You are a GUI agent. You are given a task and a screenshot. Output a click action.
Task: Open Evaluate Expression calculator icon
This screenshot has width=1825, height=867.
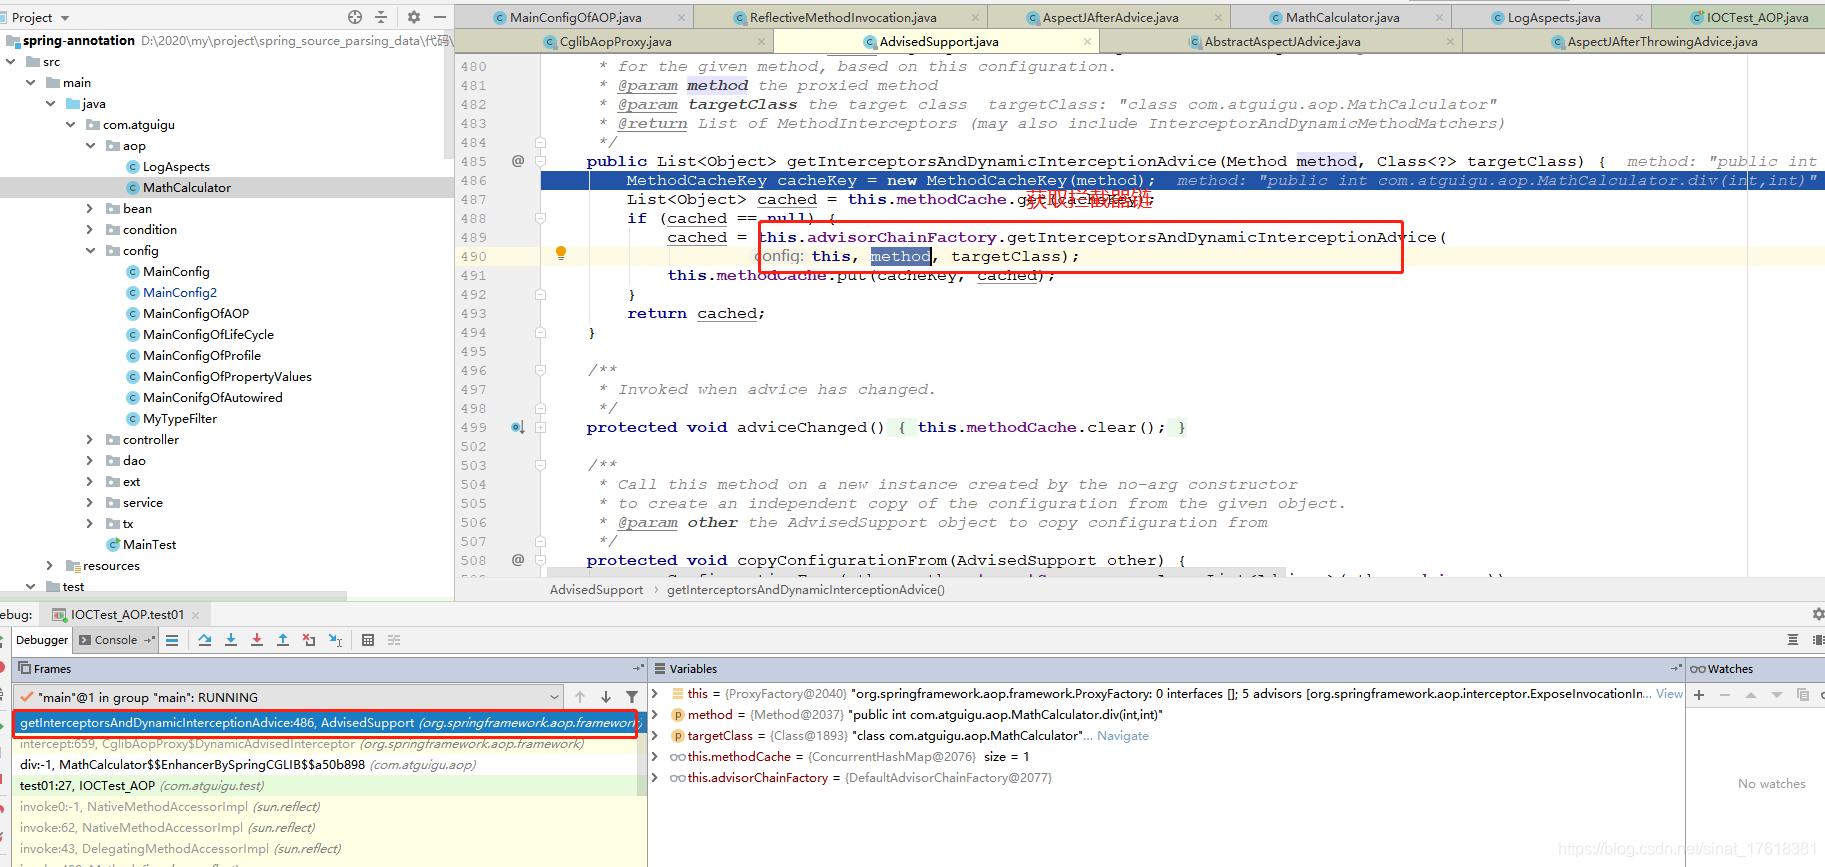368,640
